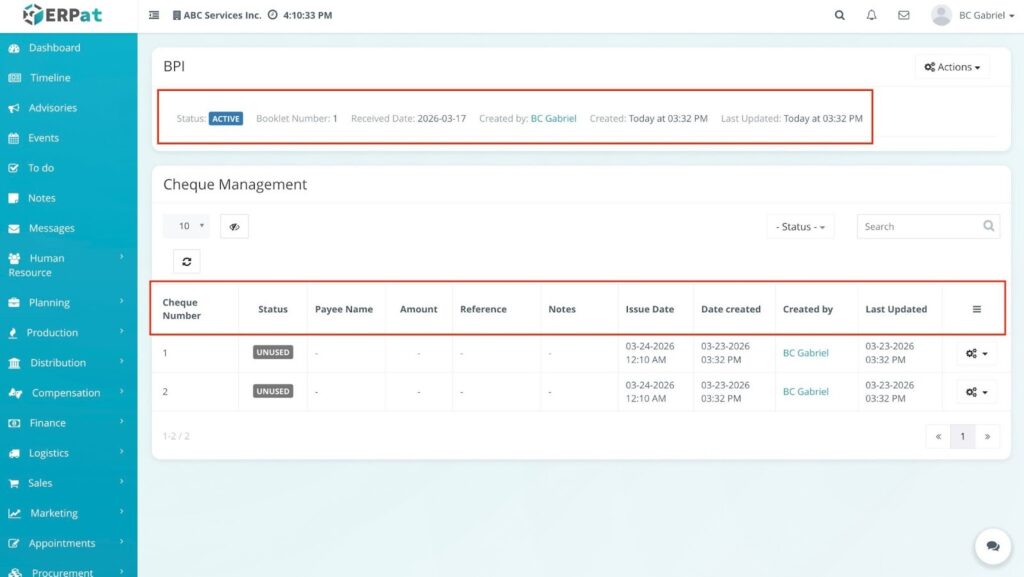Sort by the Cheque Number column header
This screenshot has height=577, width=1024.
182,309
